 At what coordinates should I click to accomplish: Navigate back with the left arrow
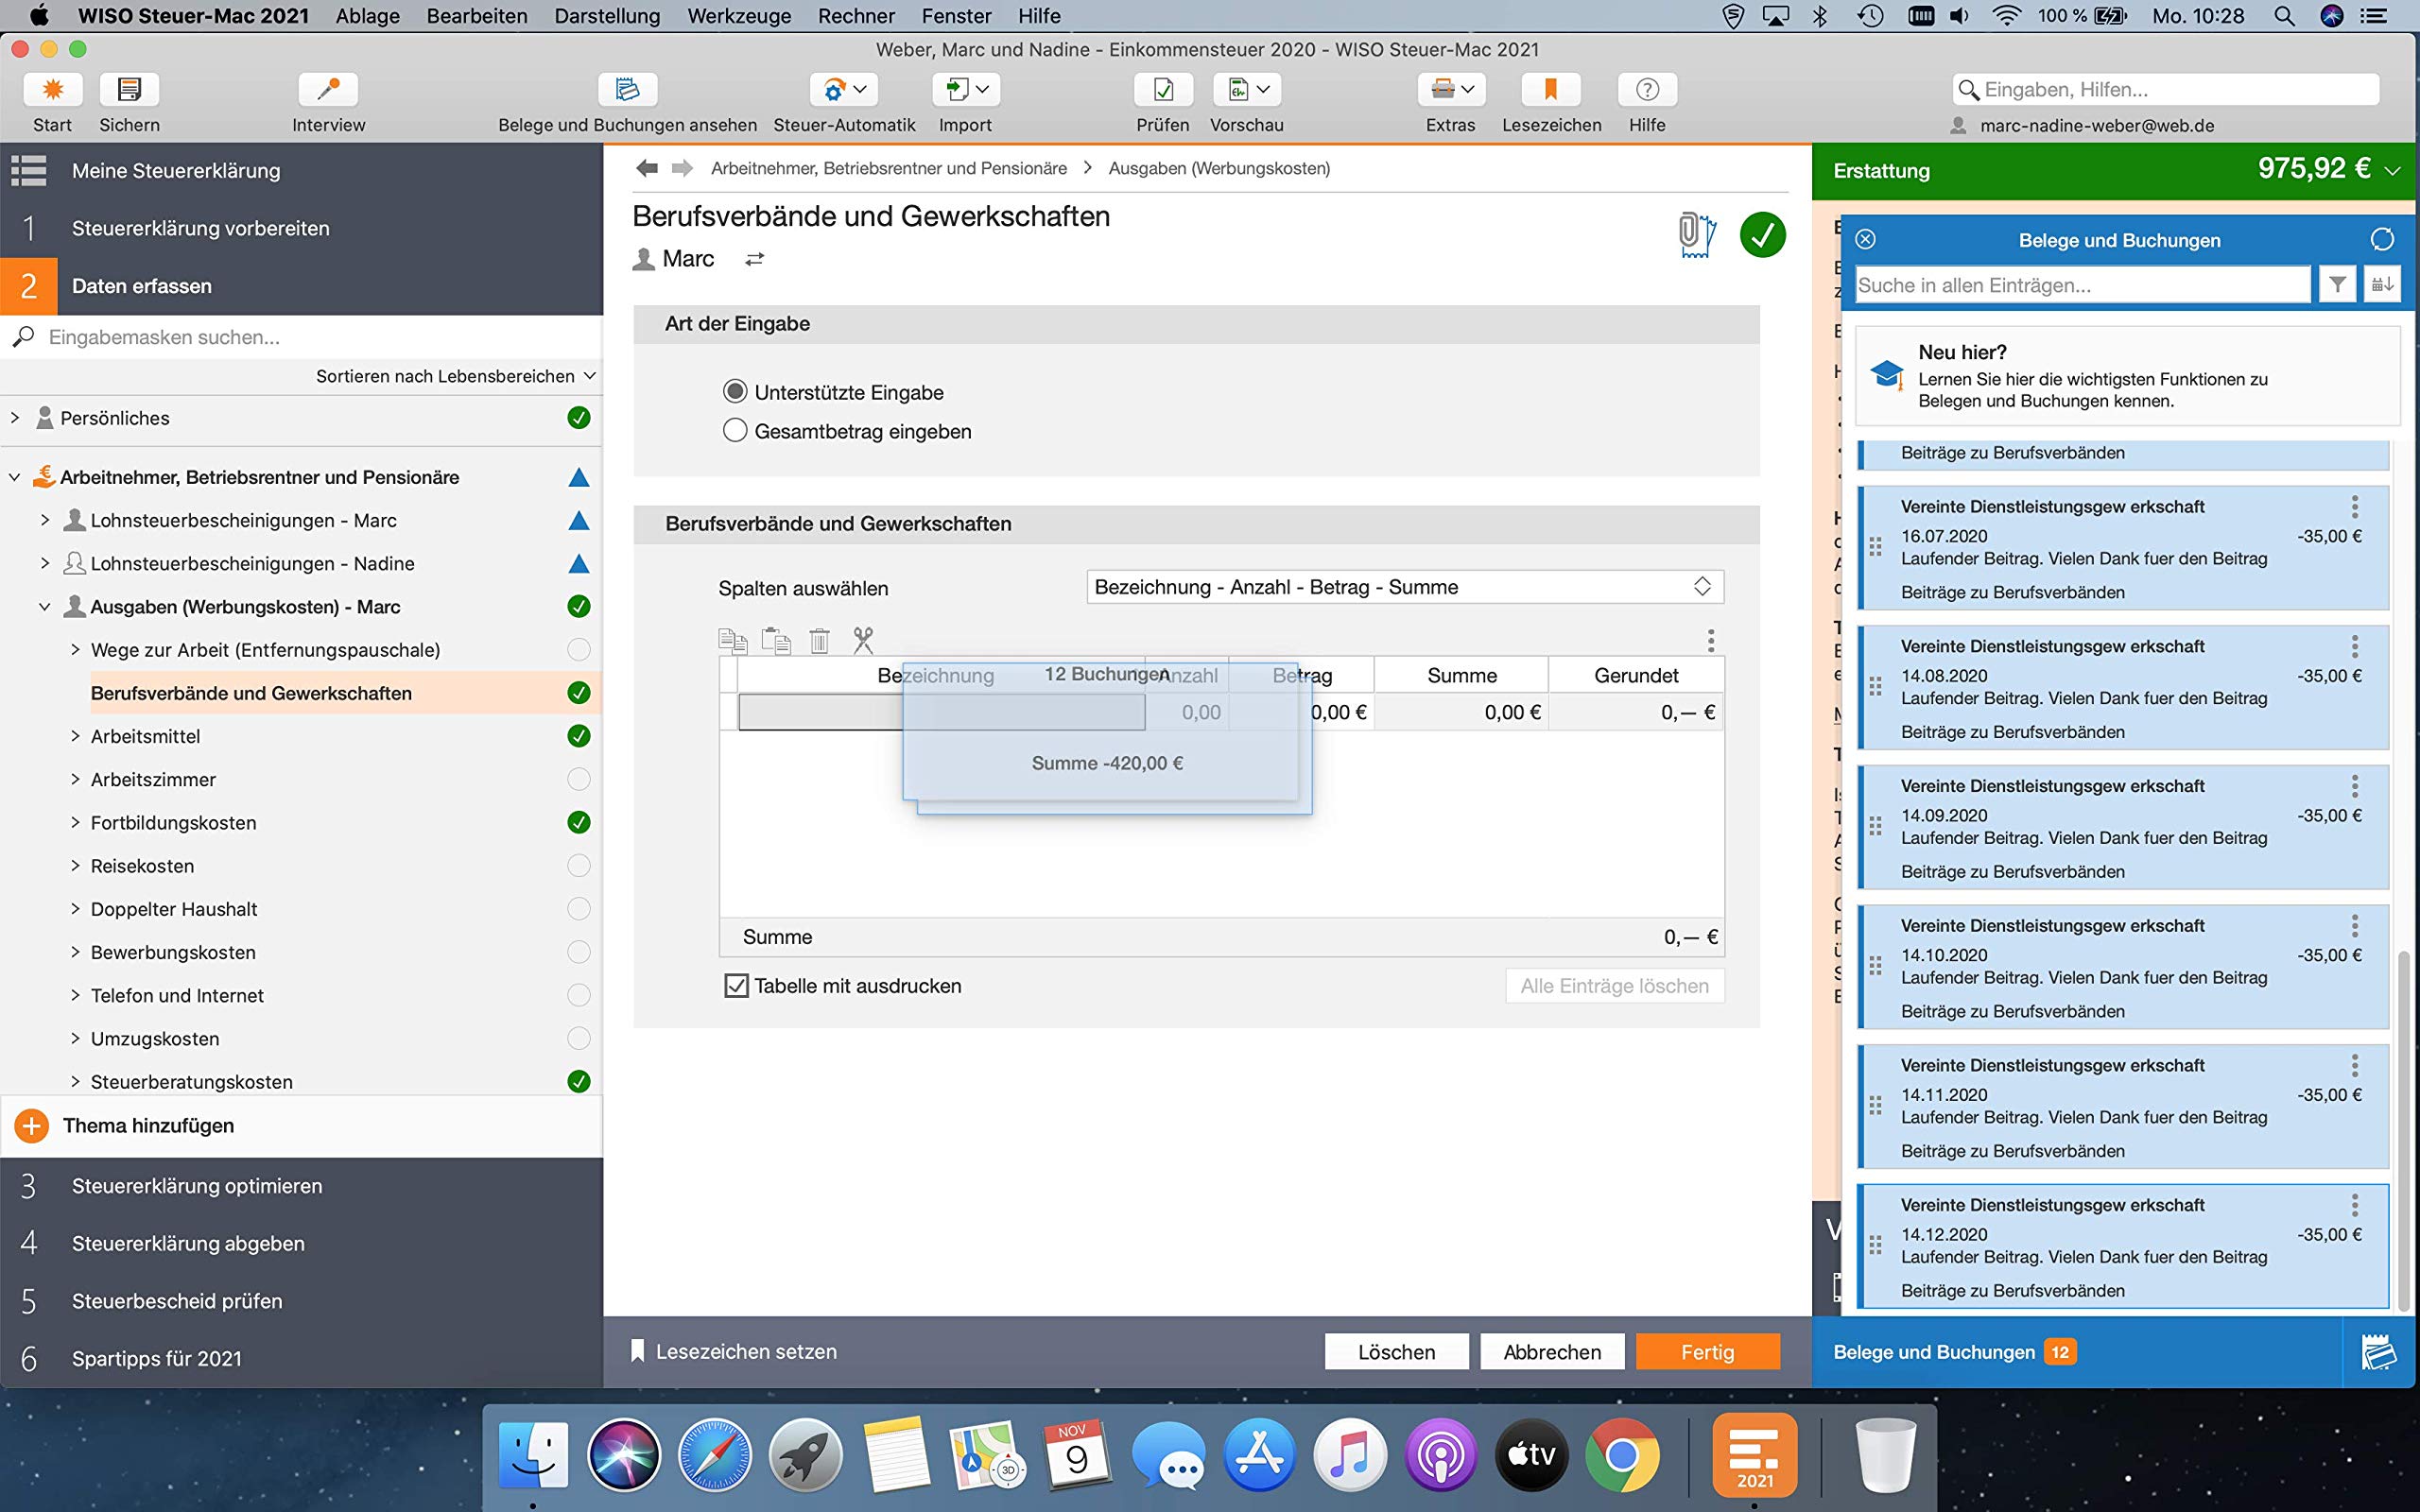click(647, 168)
